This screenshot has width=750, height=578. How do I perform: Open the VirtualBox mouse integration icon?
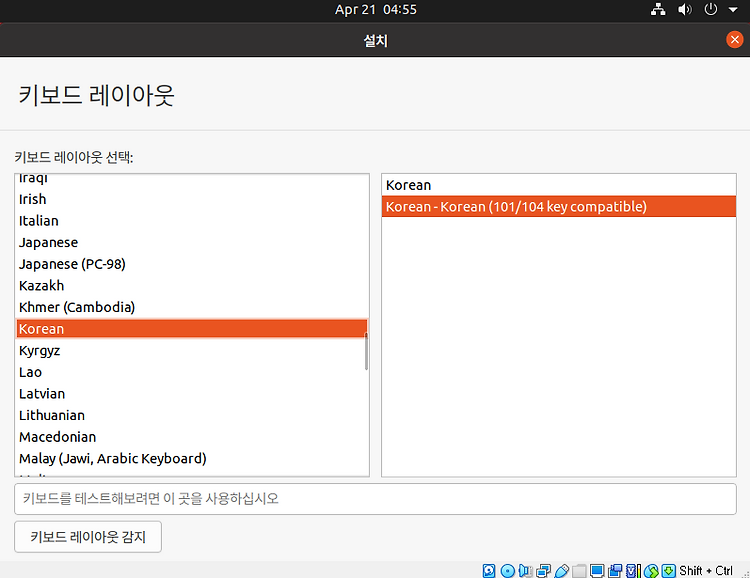(651, 571)
